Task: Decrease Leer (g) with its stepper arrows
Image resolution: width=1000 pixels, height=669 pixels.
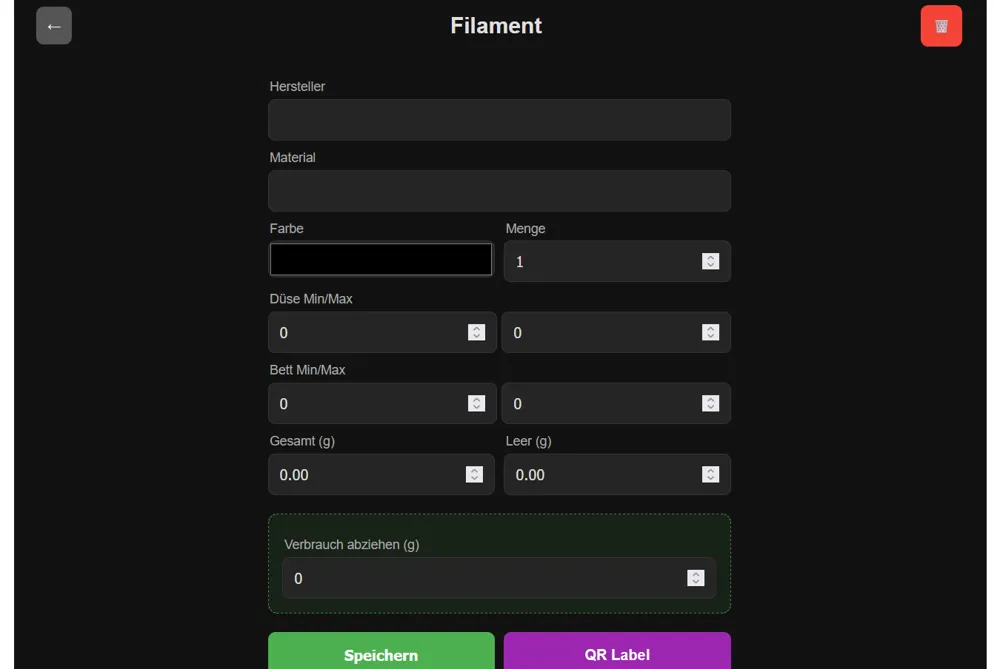Action: [711, 478]
